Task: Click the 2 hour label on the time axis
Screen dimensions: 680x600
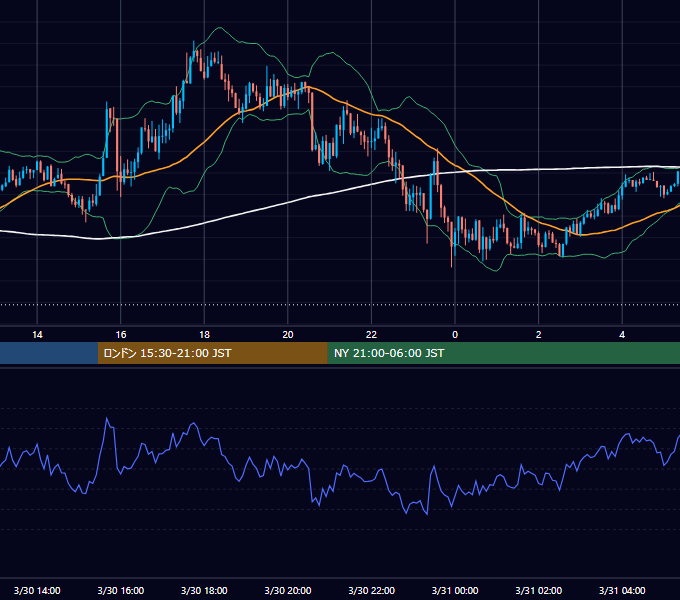Action: pos(539,335)
